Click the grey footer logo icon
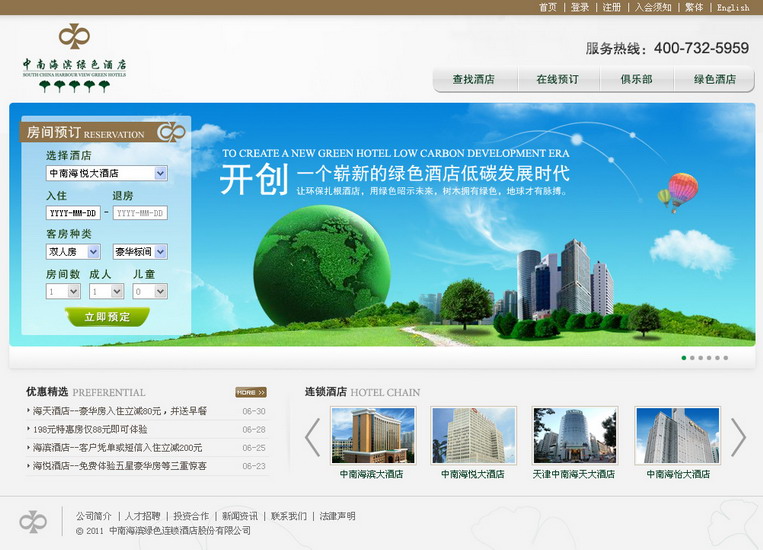 pos(33,522)
